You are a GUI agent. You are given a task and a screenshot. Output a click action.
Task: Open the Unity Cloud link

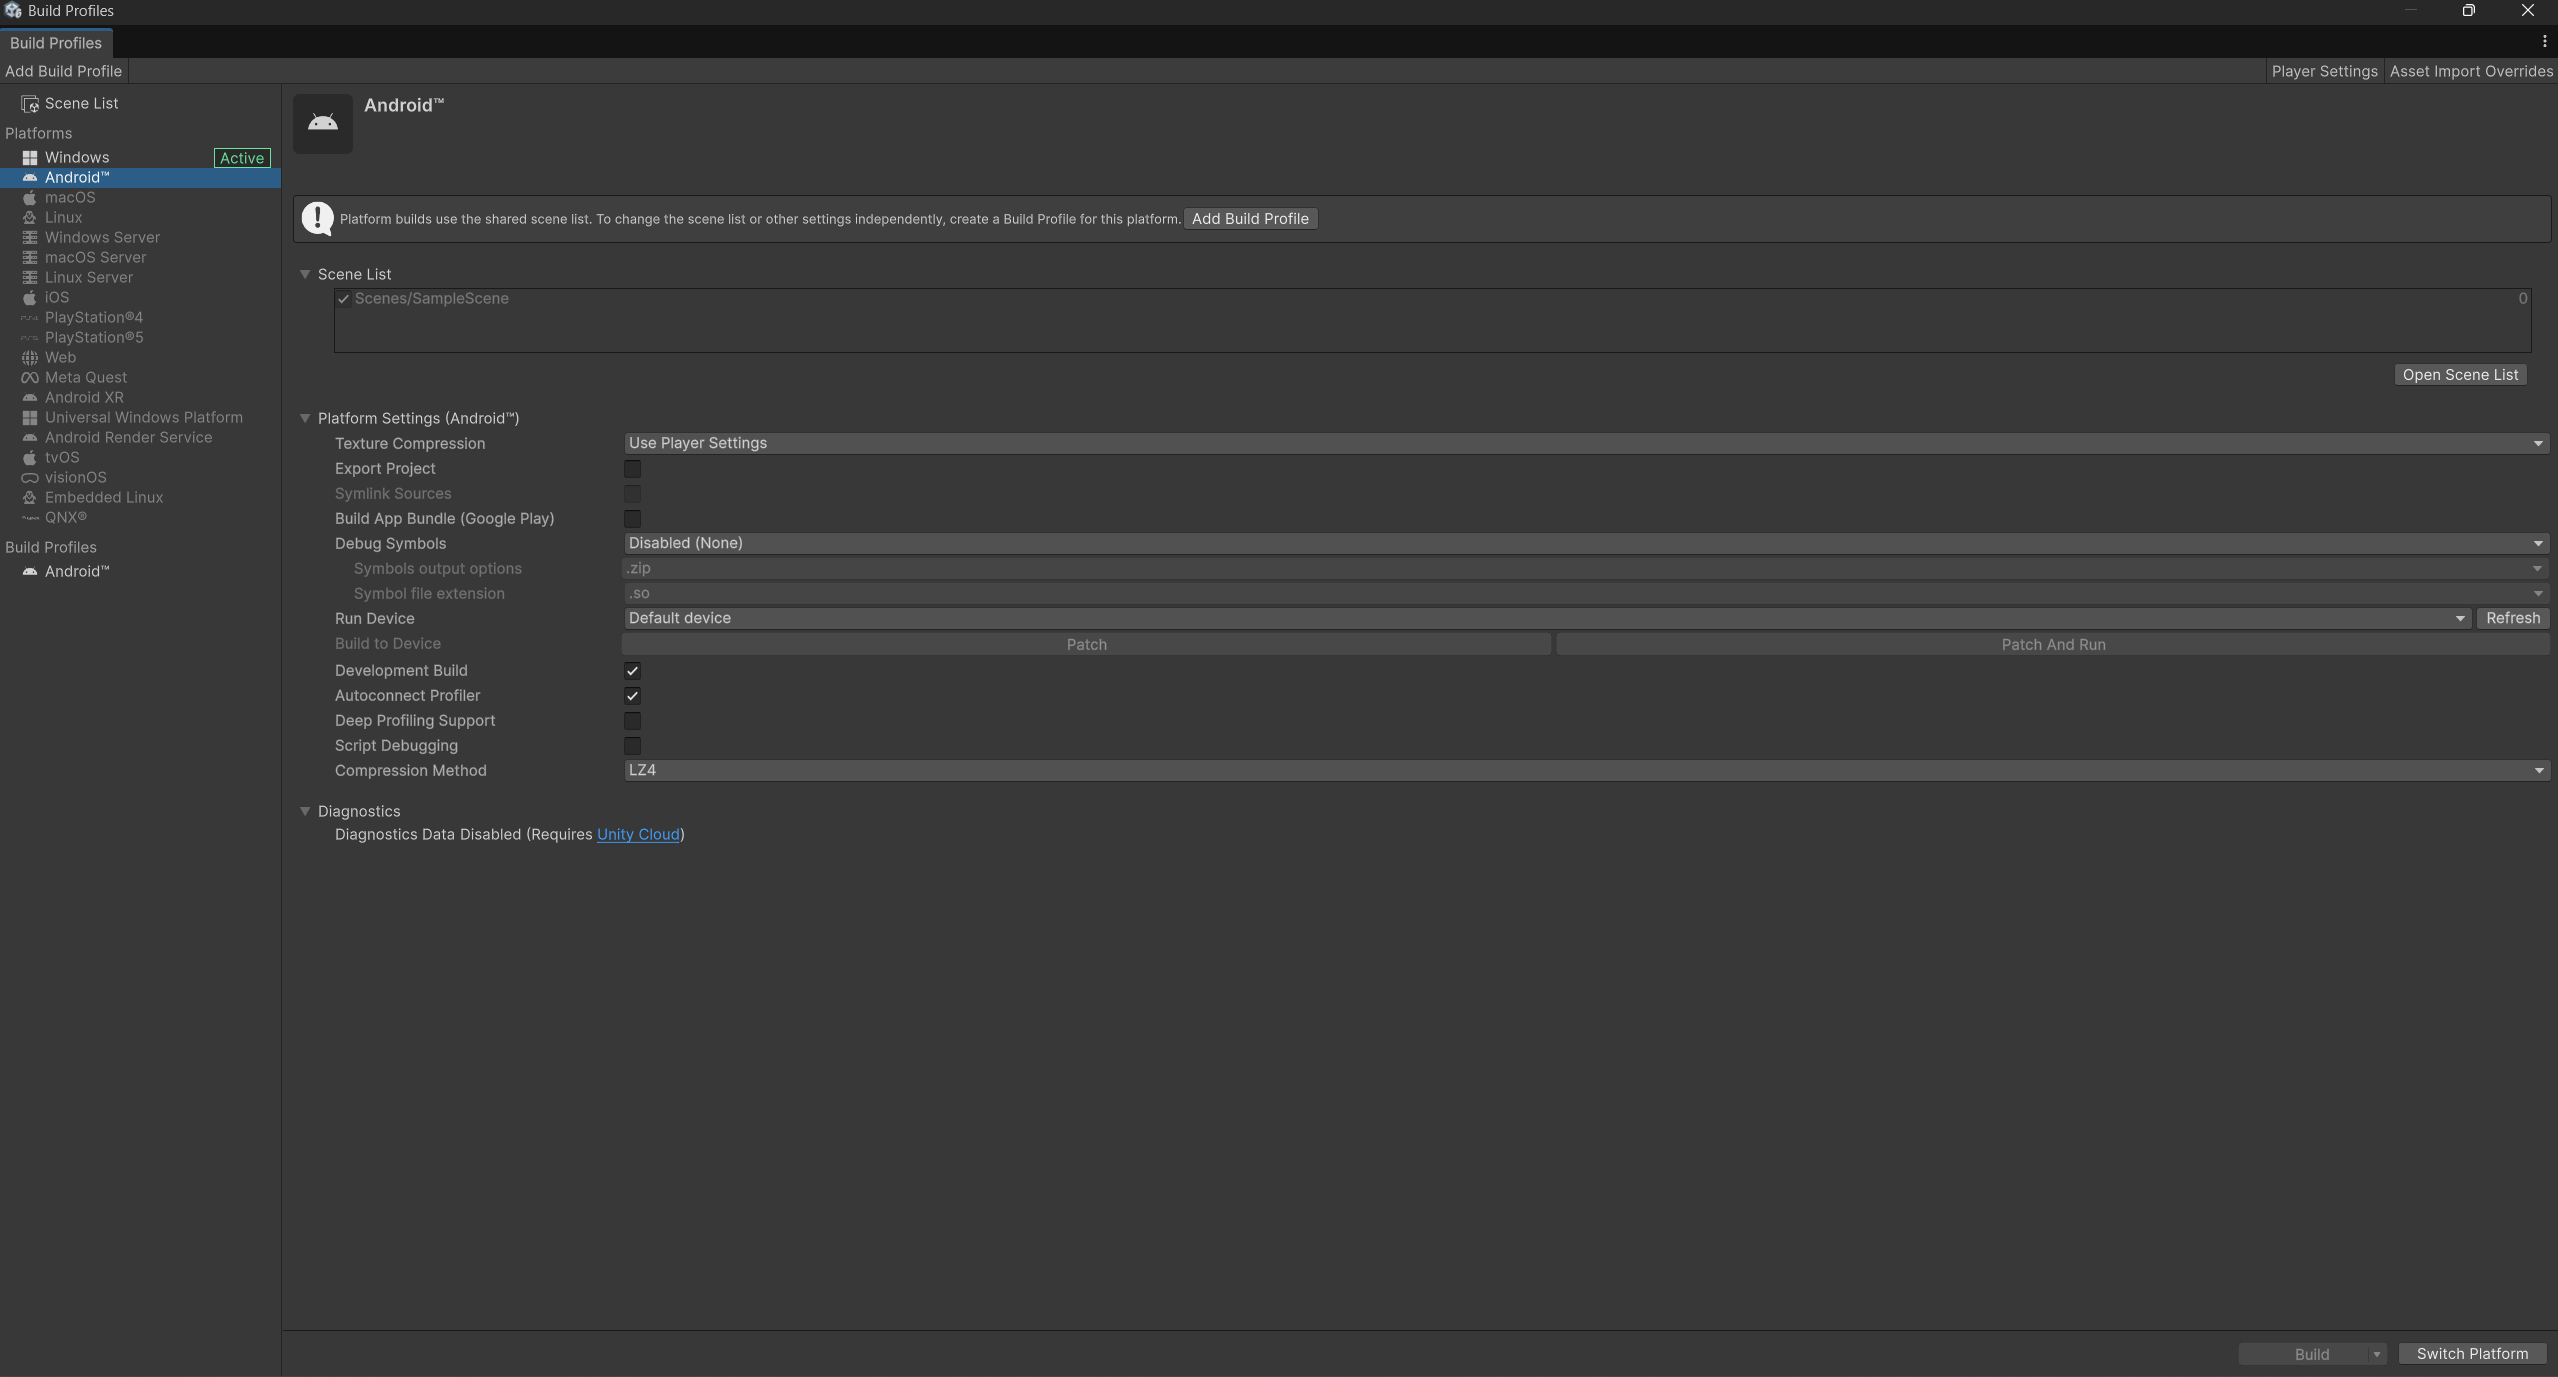637,834
